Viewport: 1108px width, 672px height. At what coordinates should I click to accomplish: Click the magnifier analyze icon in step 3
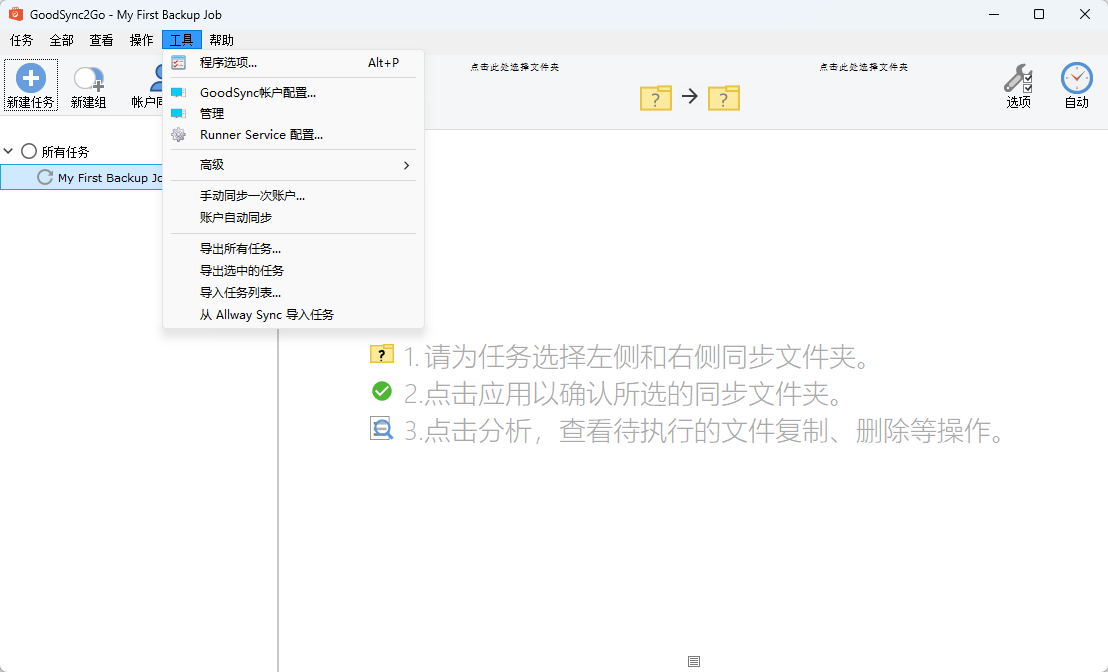coord(382,428)
